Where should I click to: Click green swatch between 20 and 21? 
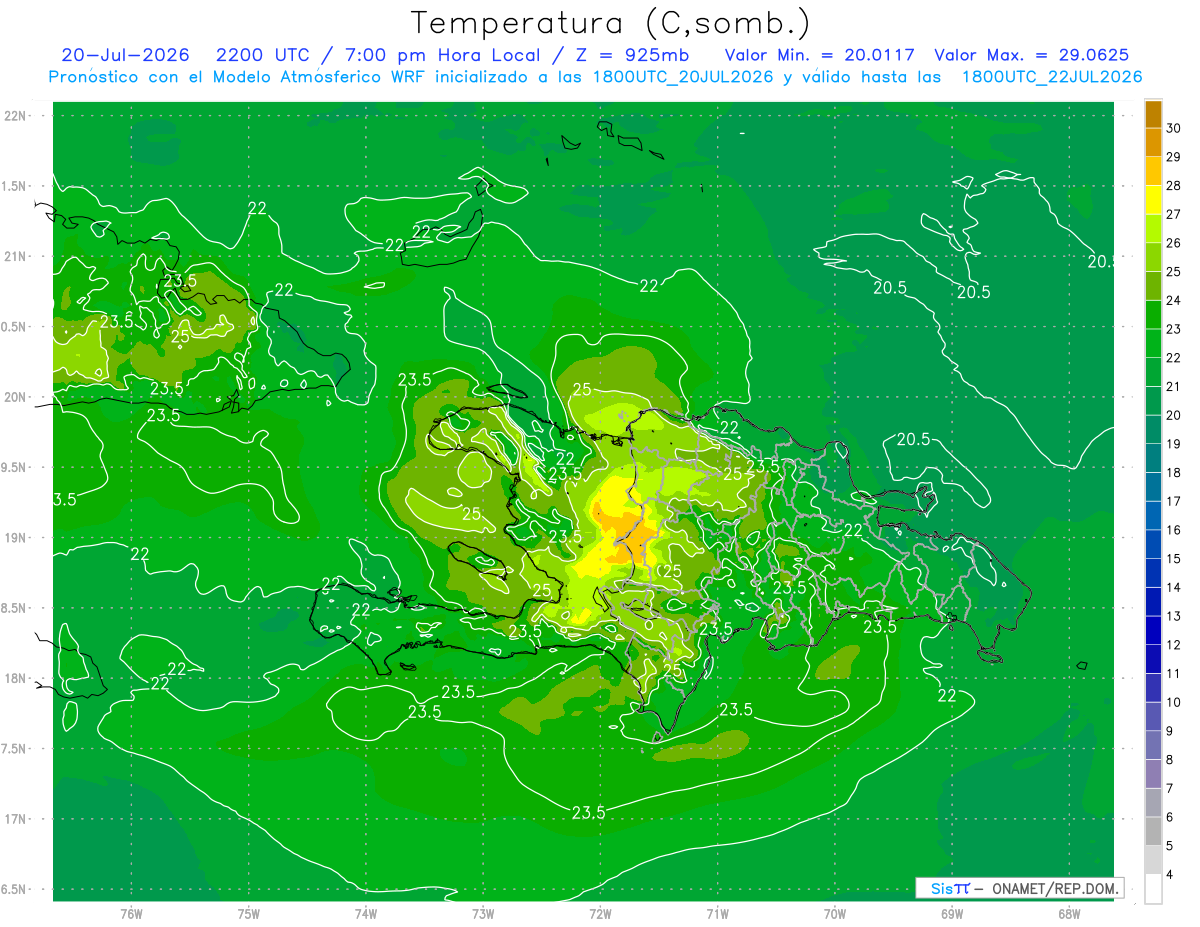pyautogui.click(x=1153, y=401)
